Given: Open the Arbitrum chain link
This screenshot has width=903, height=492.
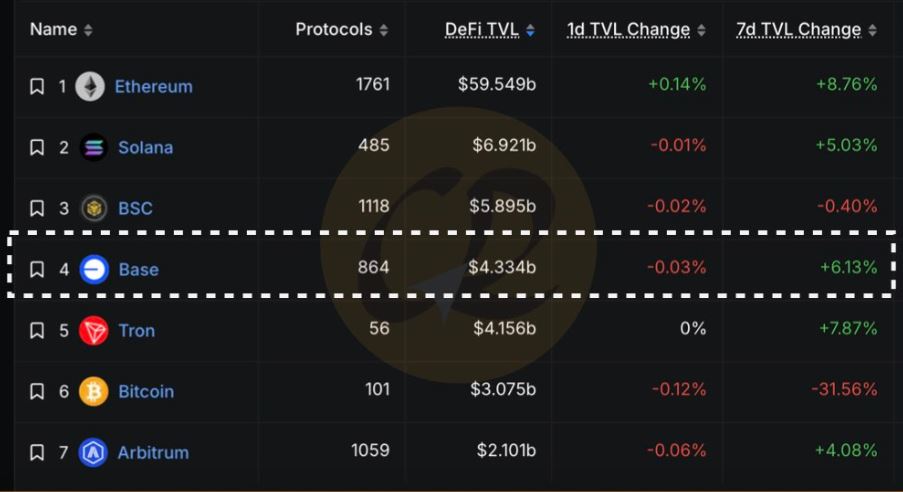Looking at the screenshot, I should pos(153,452).
